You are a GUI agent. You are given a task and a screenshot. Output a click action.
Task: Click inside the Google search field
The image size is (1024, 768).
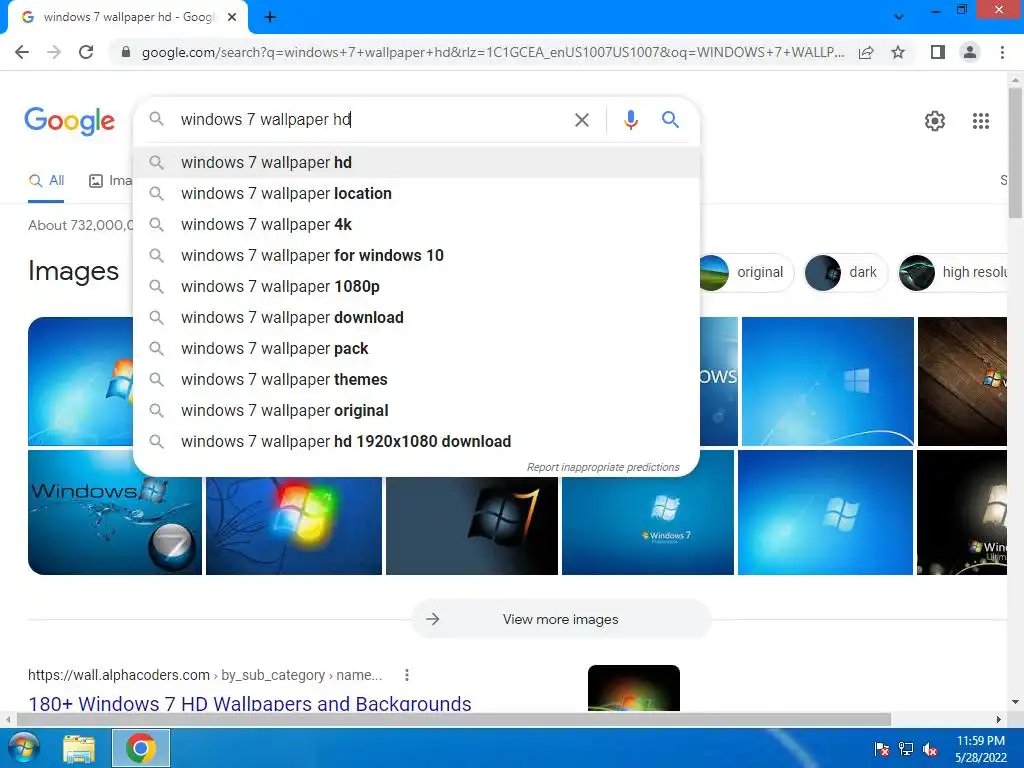click(x=372, y=120)
